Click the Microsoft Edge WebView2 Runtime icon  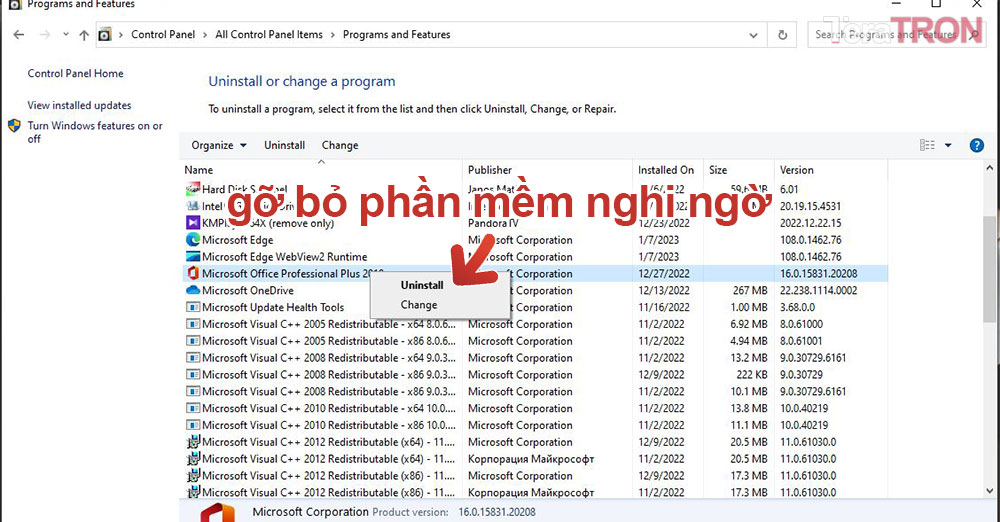click(193, 257)
